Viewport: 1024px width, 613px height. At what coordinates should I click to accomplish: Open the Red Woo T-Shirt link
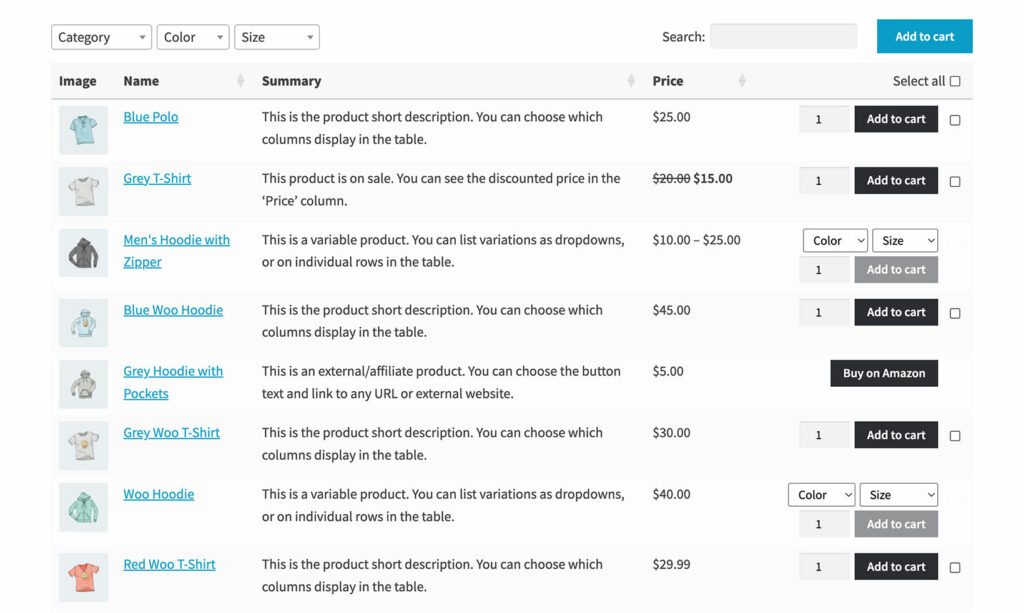click(169, 565)
